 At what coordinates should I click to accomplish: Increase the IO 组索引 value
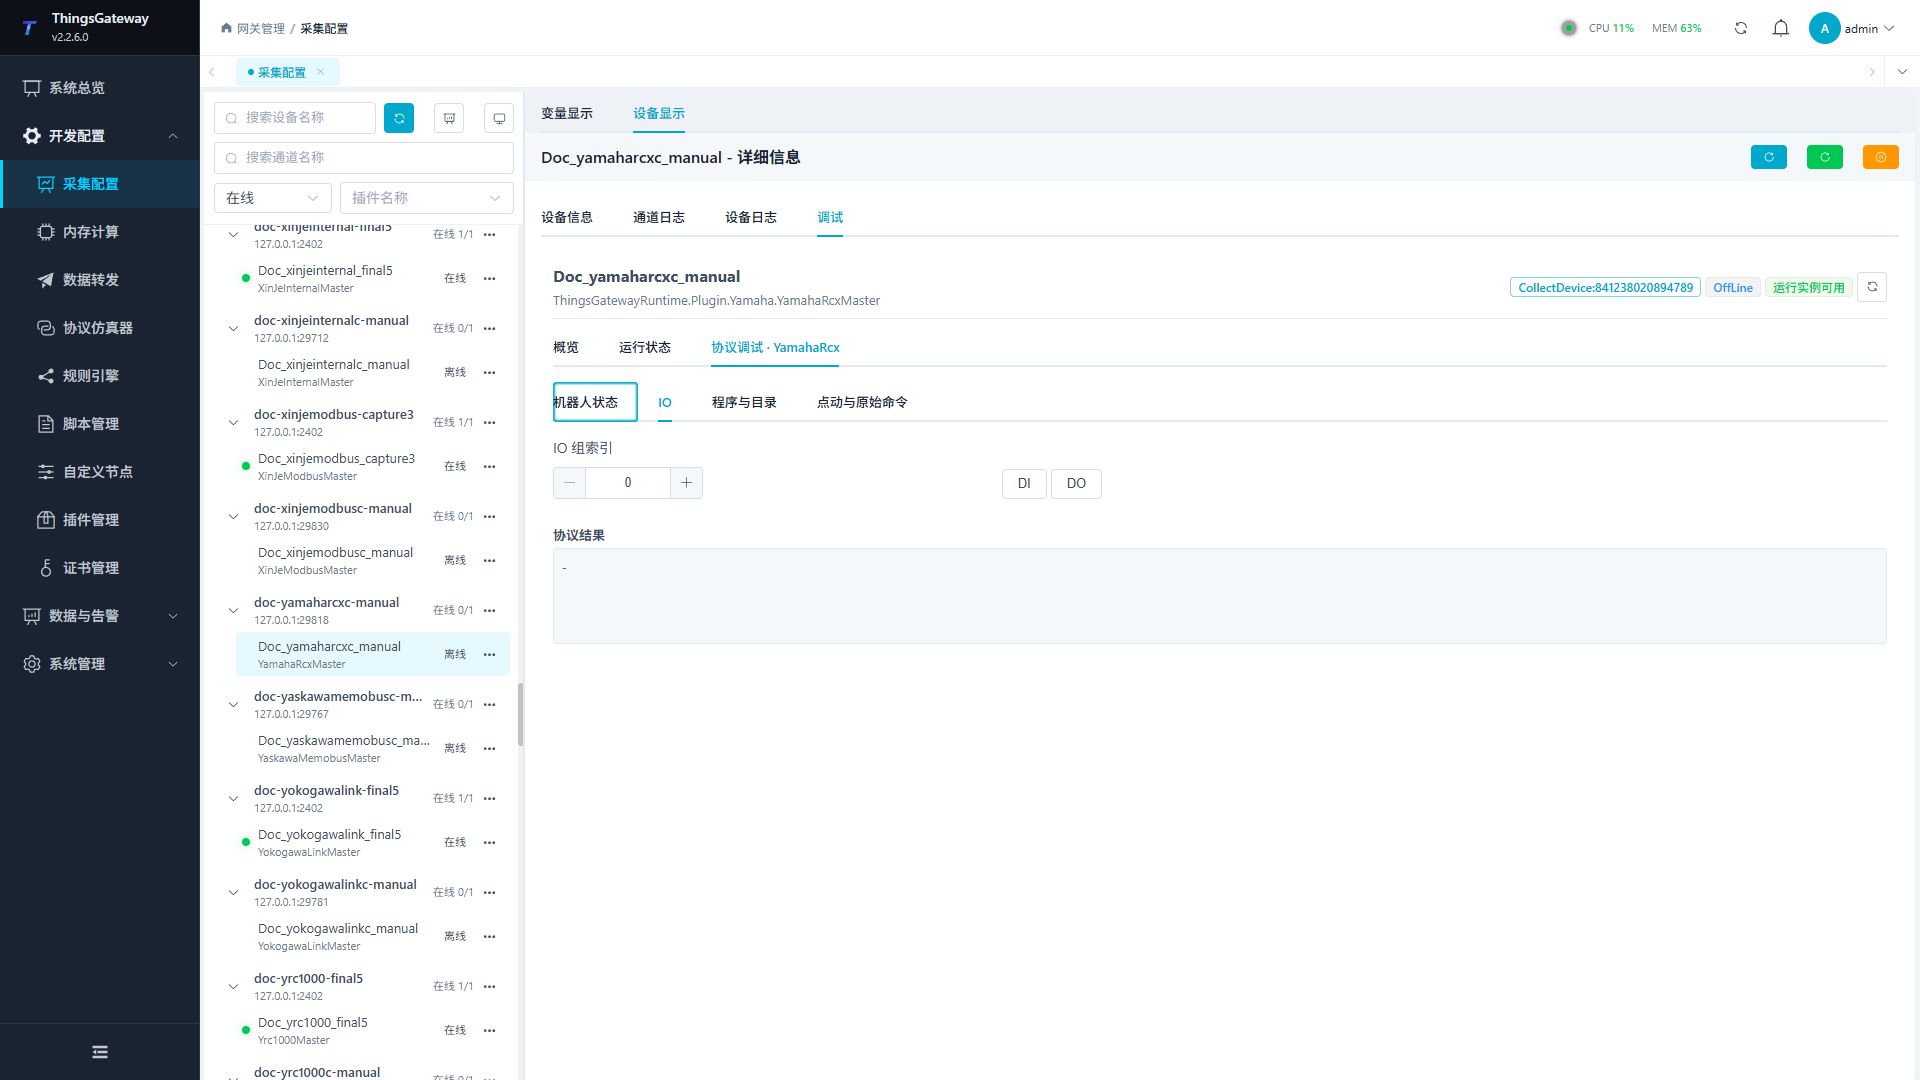(x=686, y=483)
